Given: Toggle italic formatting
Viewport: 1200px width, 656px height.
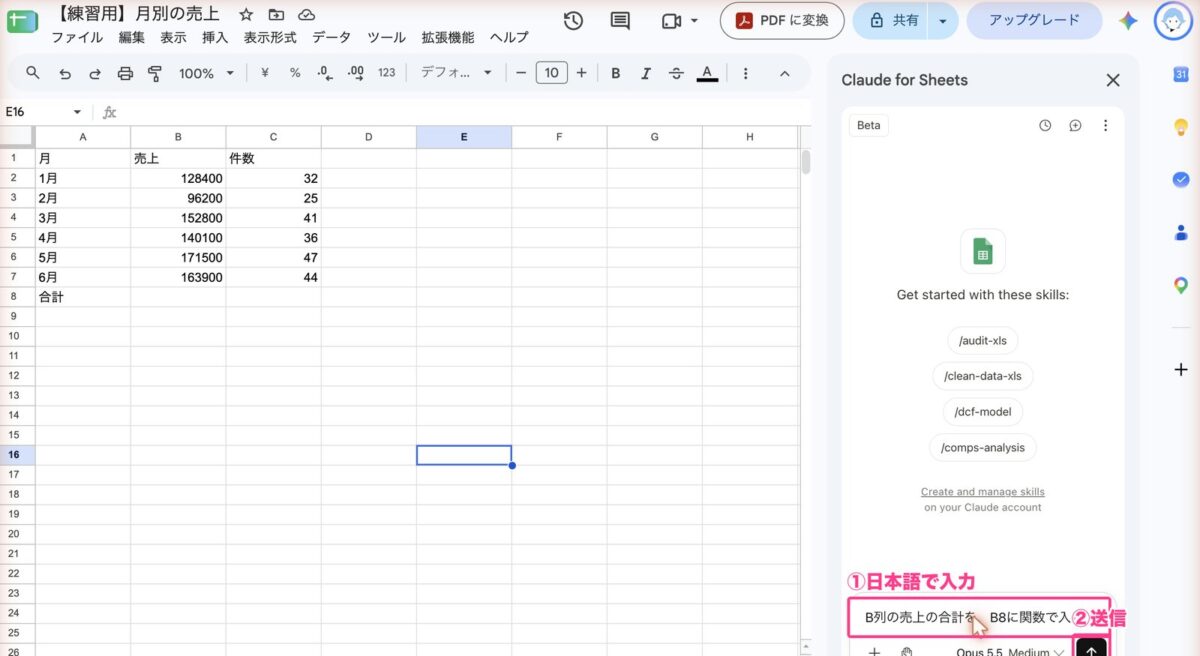Looking at the screenshot, I should click(646, 73).
